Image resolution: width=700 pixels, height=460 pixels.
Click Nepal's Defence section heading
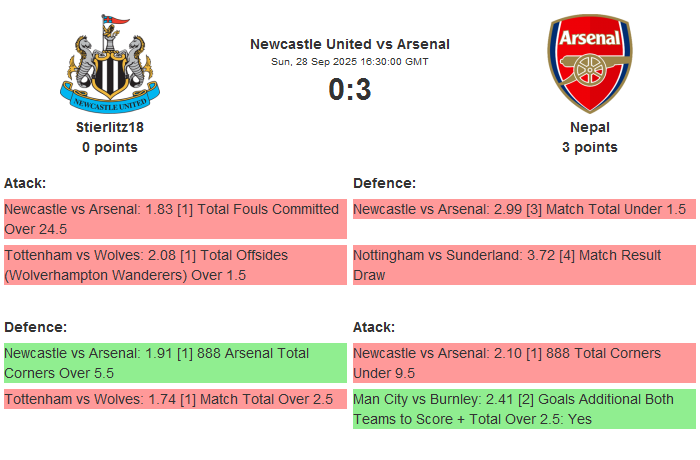(384, 183)
